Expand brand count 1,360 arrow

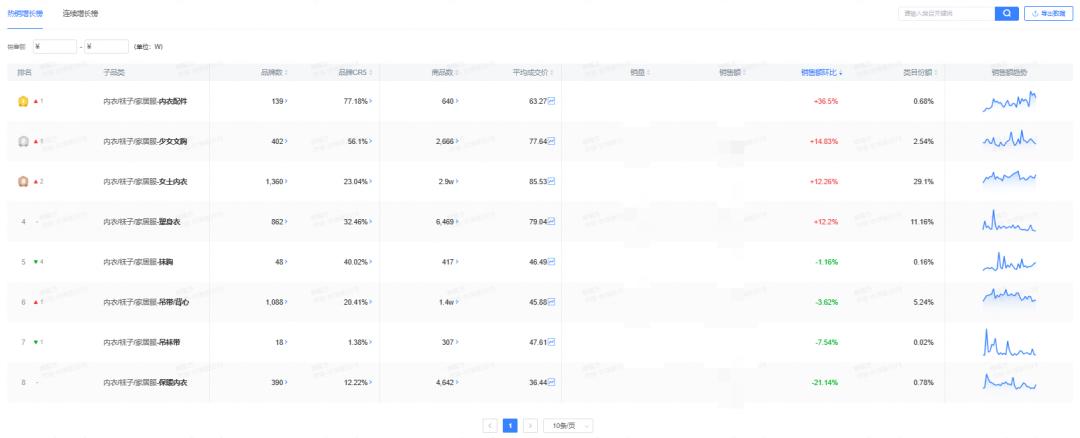click(x=287, y=182)
